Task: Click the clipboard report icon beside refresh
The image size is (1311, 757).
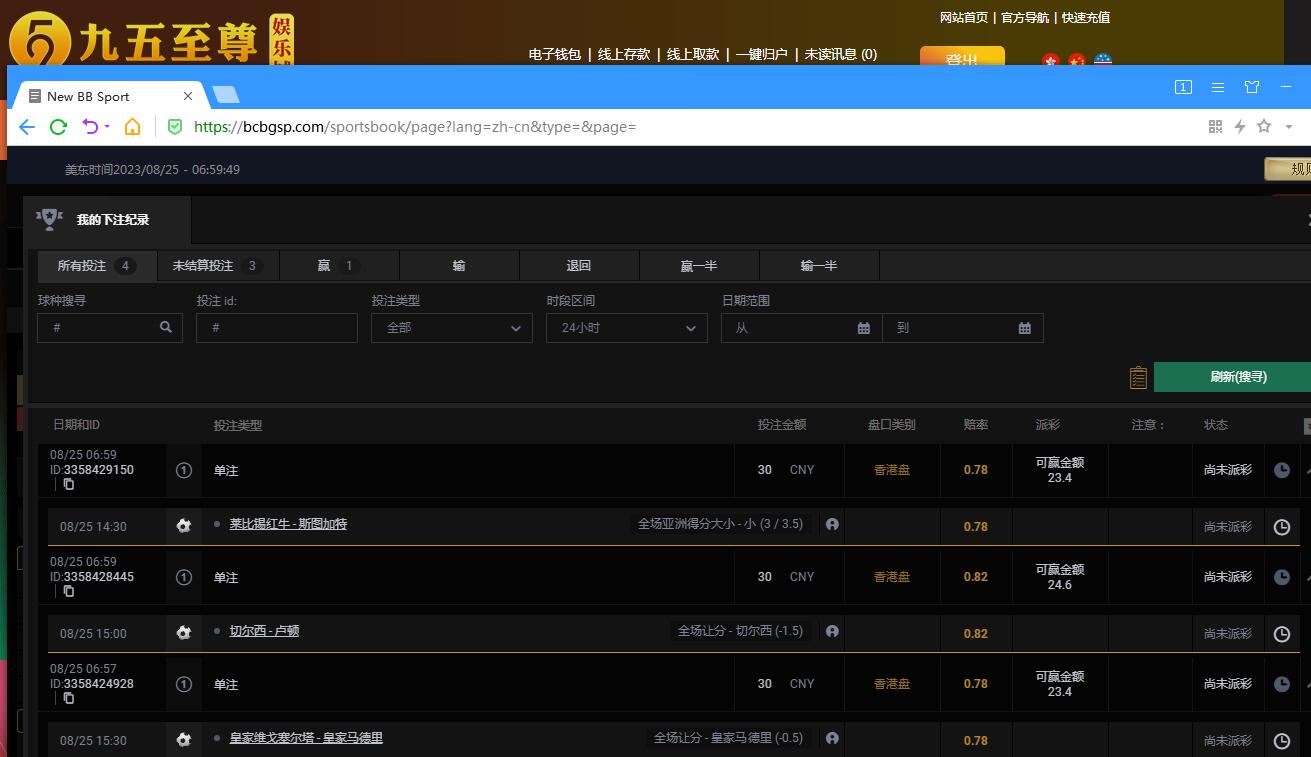Action: coord(1138,377)
